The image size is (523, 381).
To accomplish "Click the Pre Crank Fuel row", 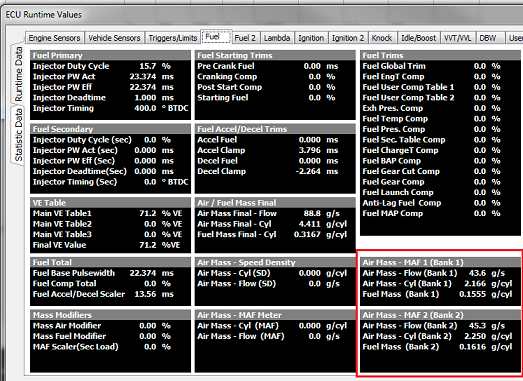I will tap(275, 66).
